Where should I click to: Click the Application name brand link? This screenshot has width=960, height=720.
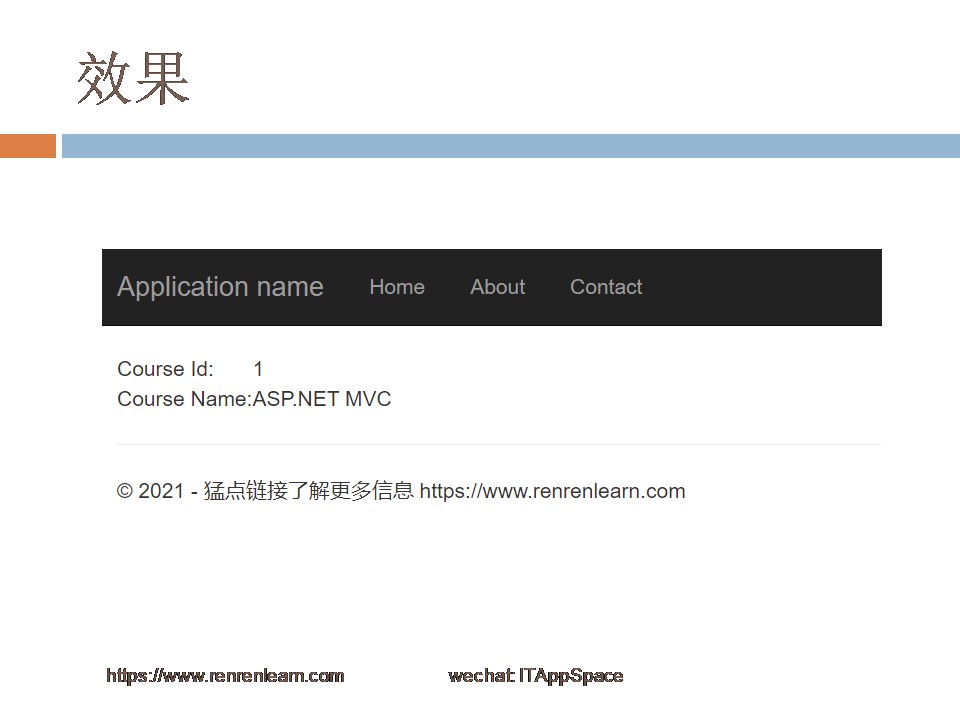pyautogui.click(x=220, y=287)
